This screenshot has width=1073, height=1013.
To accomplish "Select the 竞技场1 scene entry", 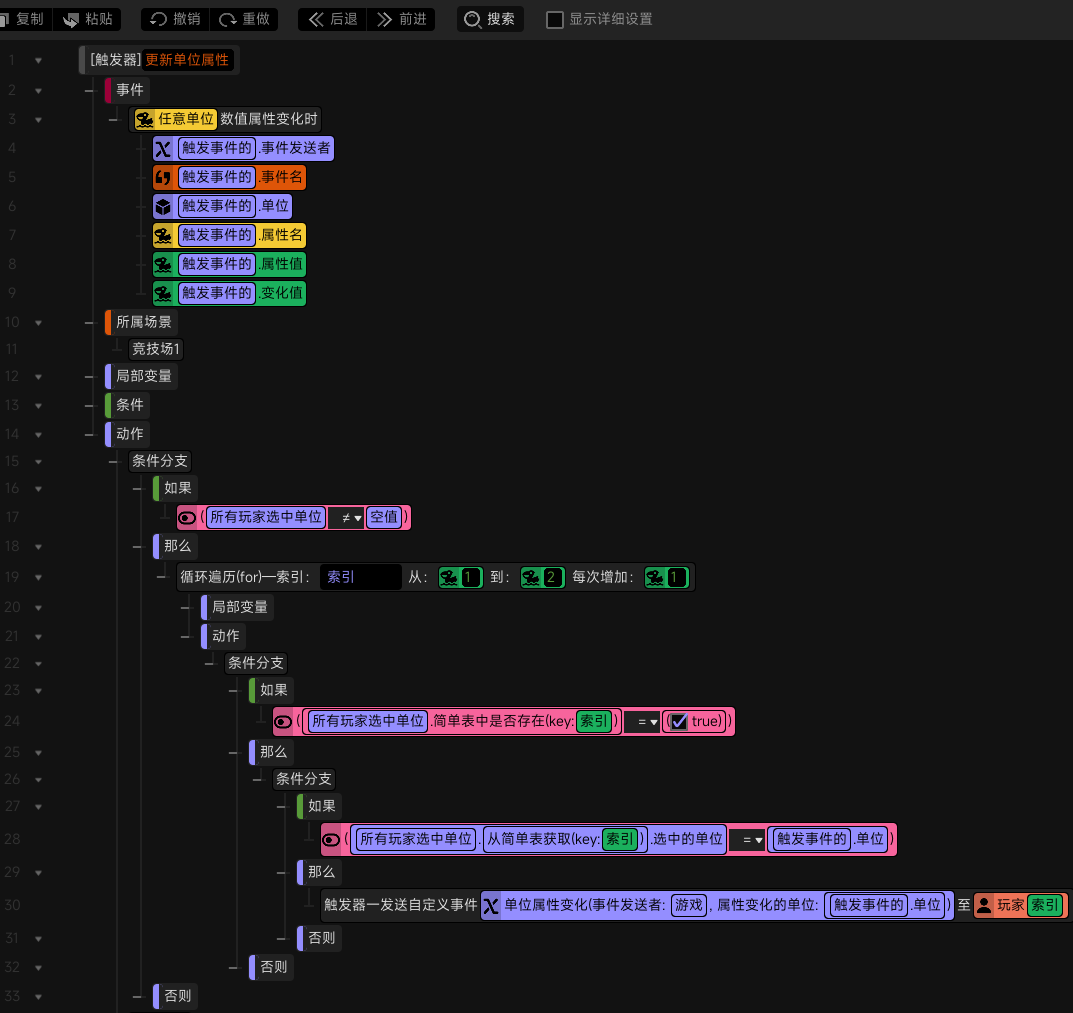I will [156, 349].
